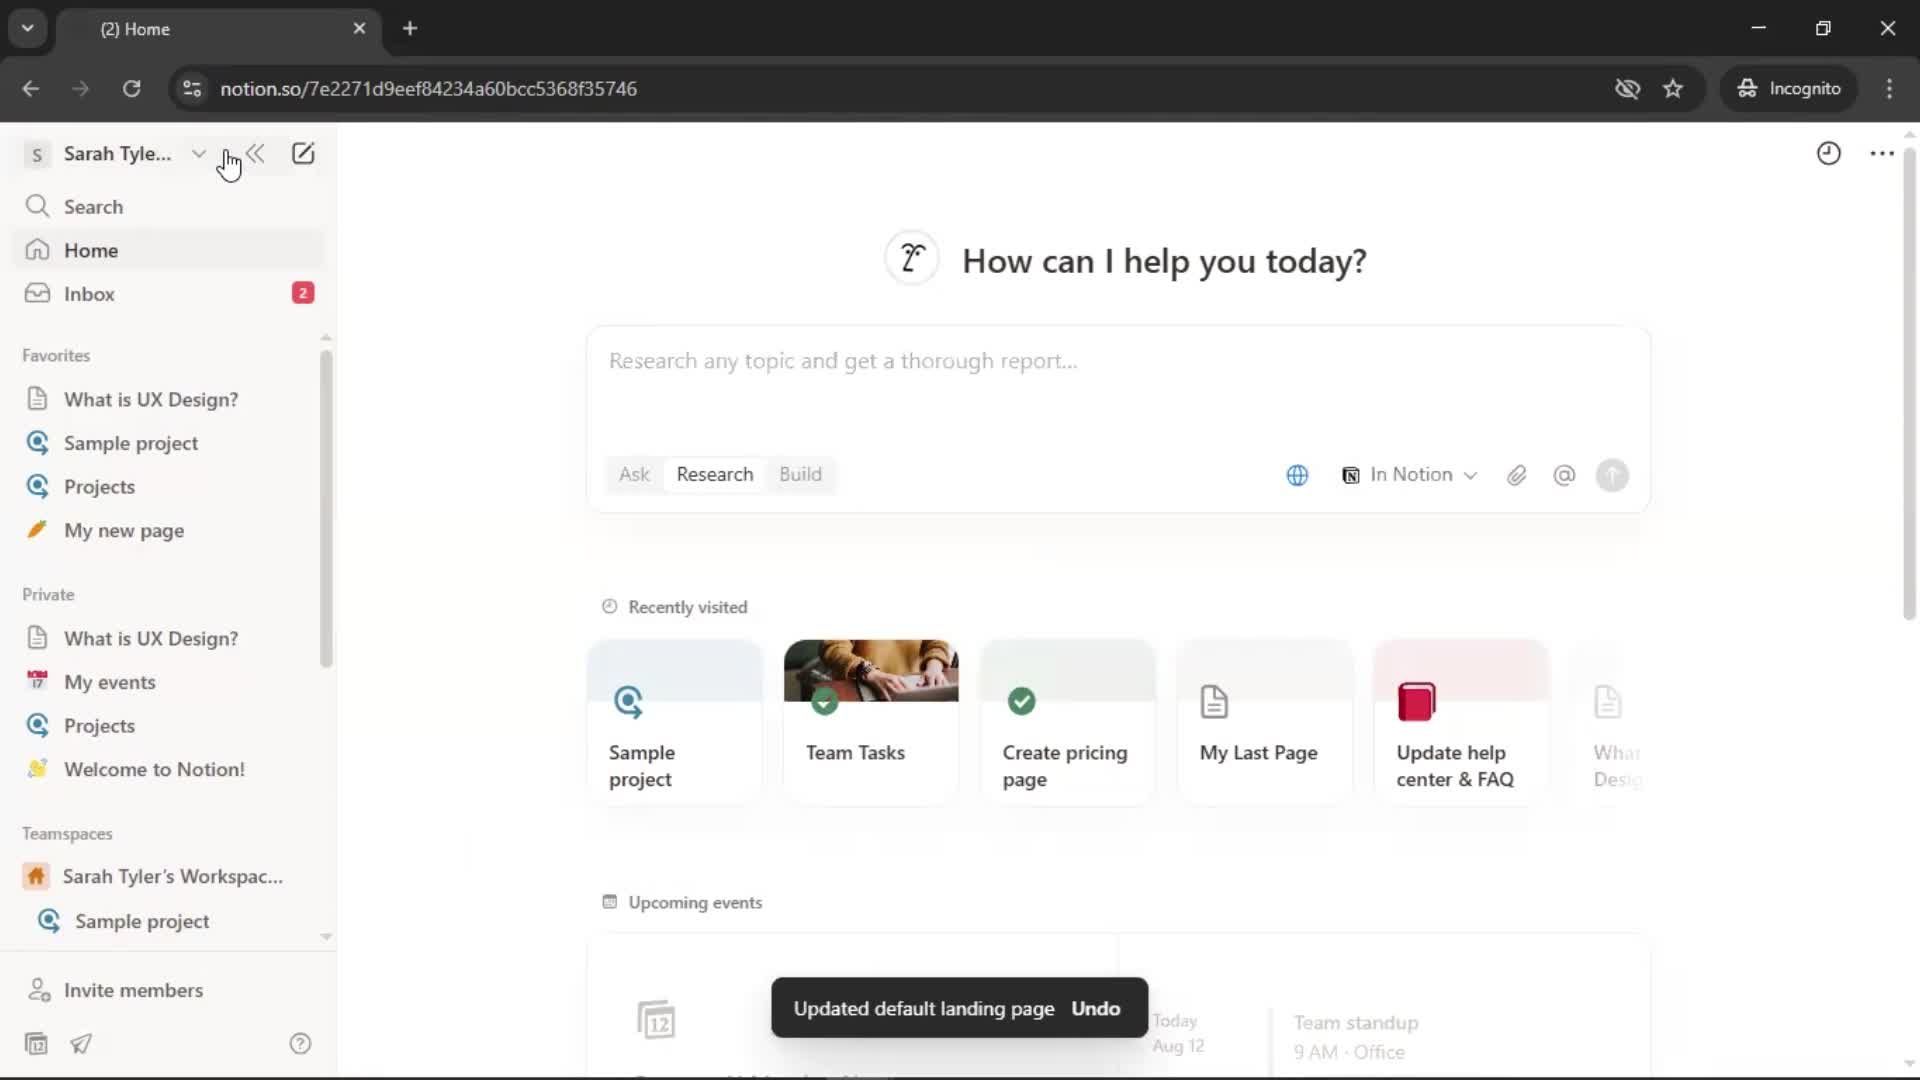
Task: Open Sample project in Favorites
Action: pos(168,443)
